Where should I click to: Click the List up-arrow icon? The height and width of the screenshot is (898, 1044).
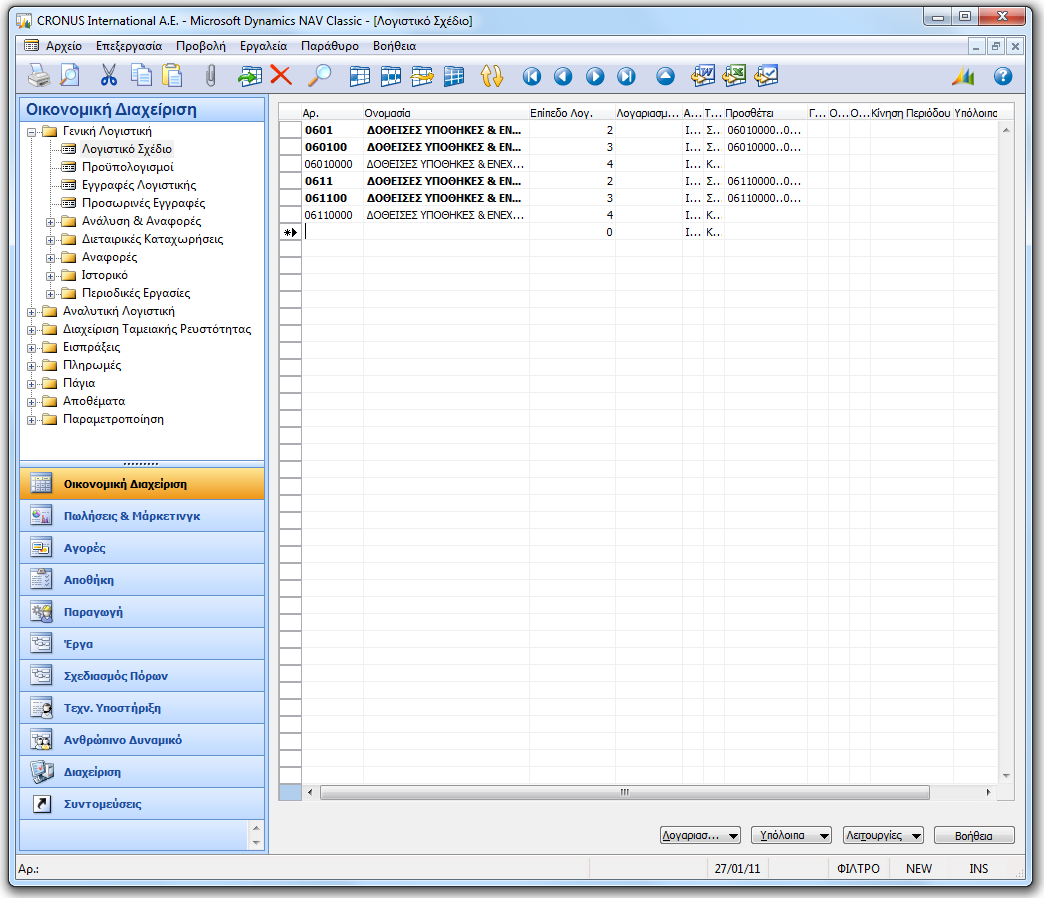tap(665, 77)
